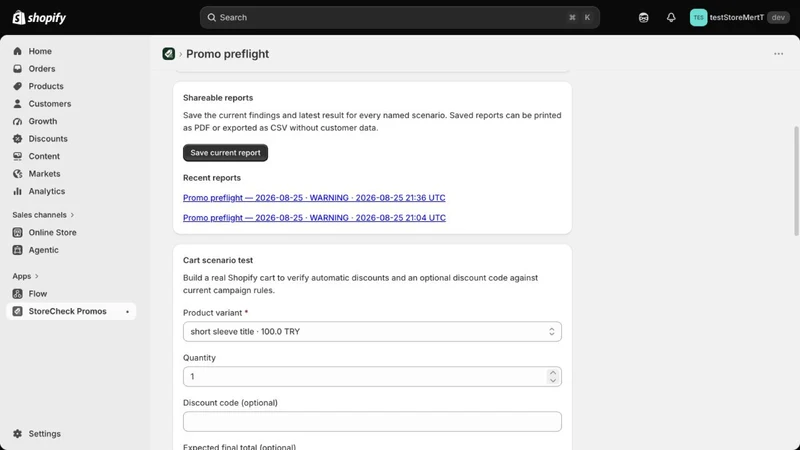Open the Home icon in sidebar
Viewport: 800px width, 450px height.
(x=17, y=51)
